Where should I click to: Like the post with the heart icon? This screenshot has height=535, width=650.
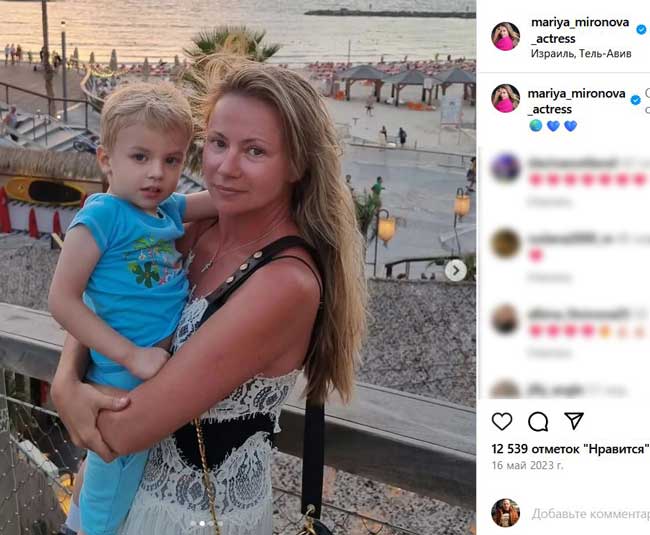[502, 421]
